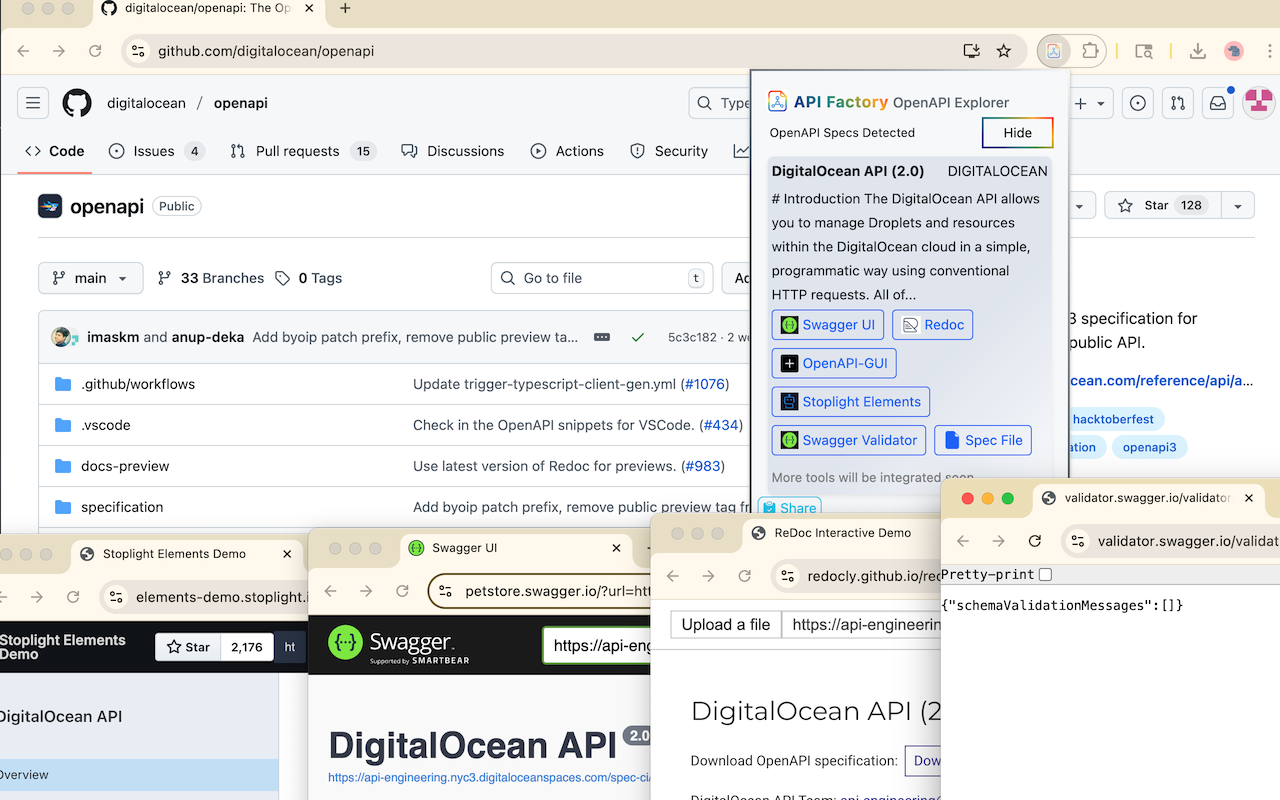Open the Chrome profile avatar
Screen dimensions: 1280x800
[x=1234, y=51]
